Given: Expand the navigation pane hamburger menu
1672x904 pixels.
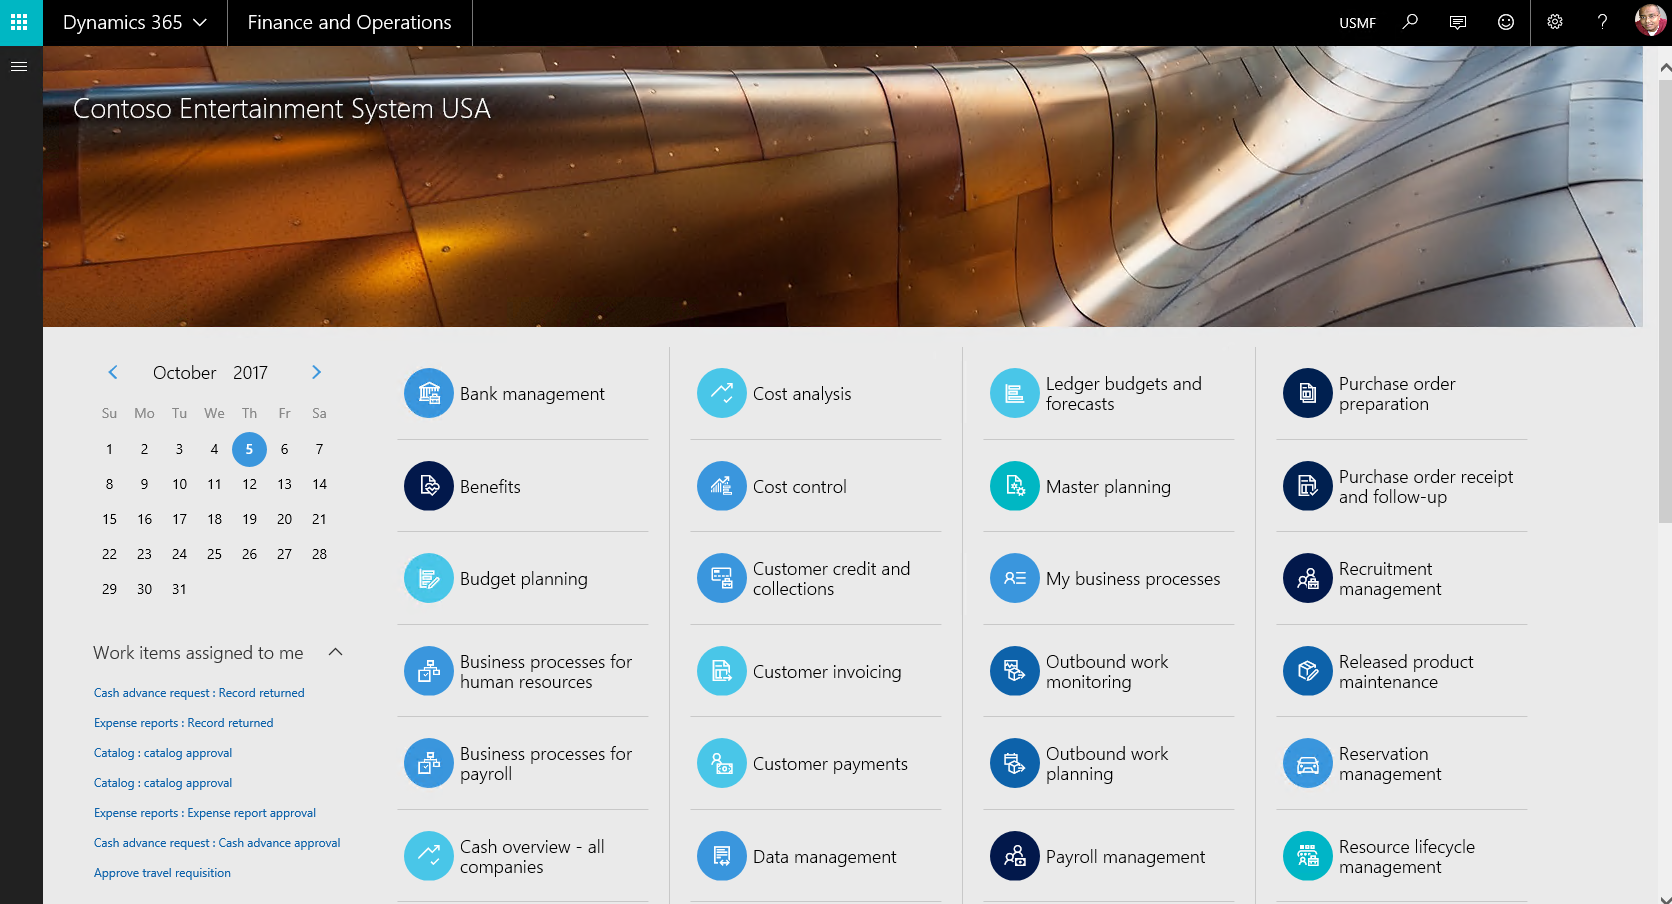Looking at the screenshot, I should tap(19, 67).
